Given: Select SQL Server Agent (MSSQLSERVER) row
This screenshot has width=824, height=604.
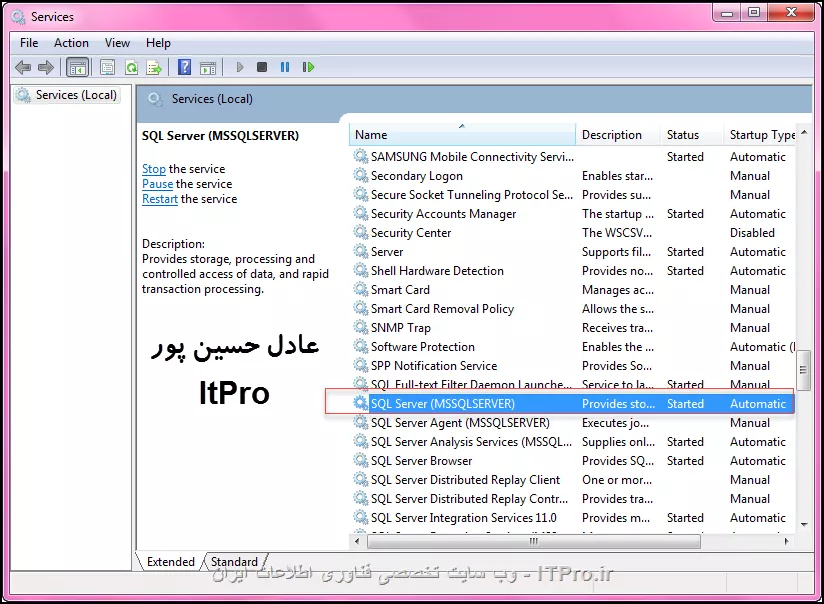Looking at the screenshot, I should point(573,423).
